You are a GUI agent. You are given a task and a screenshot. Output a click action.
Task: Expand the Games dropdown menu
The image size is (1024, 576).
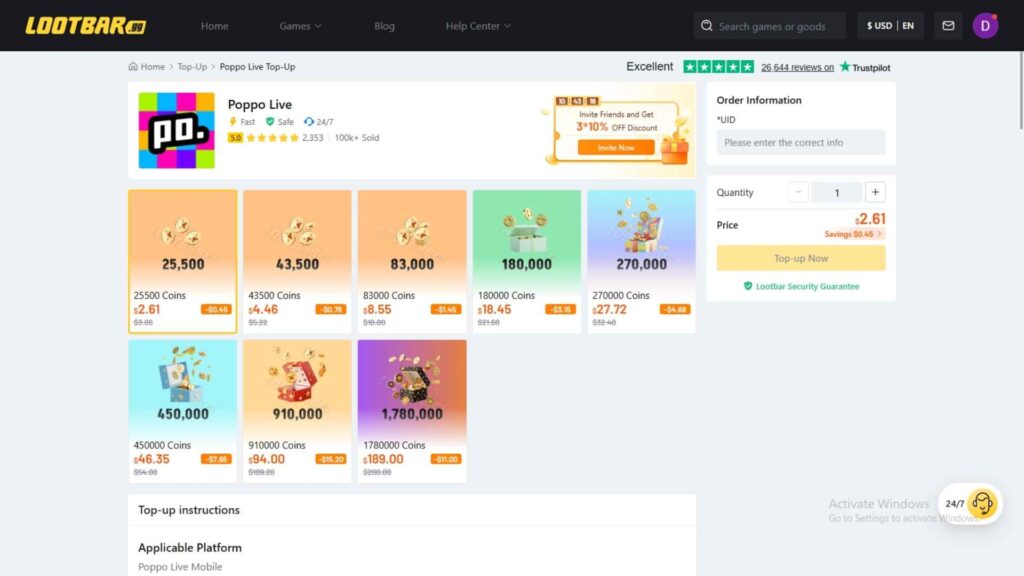click(x=300, y=25)
